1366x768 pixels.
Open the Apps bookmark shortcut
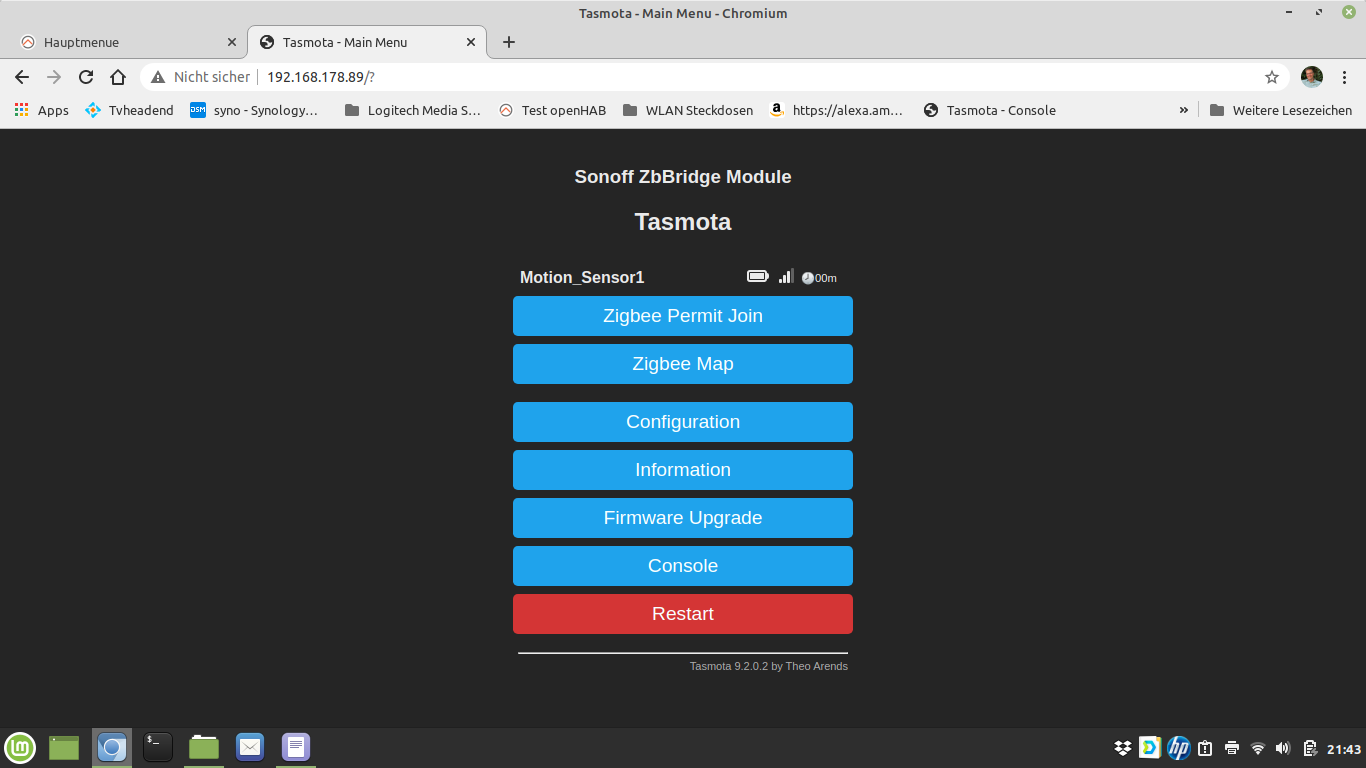[42, 110]
